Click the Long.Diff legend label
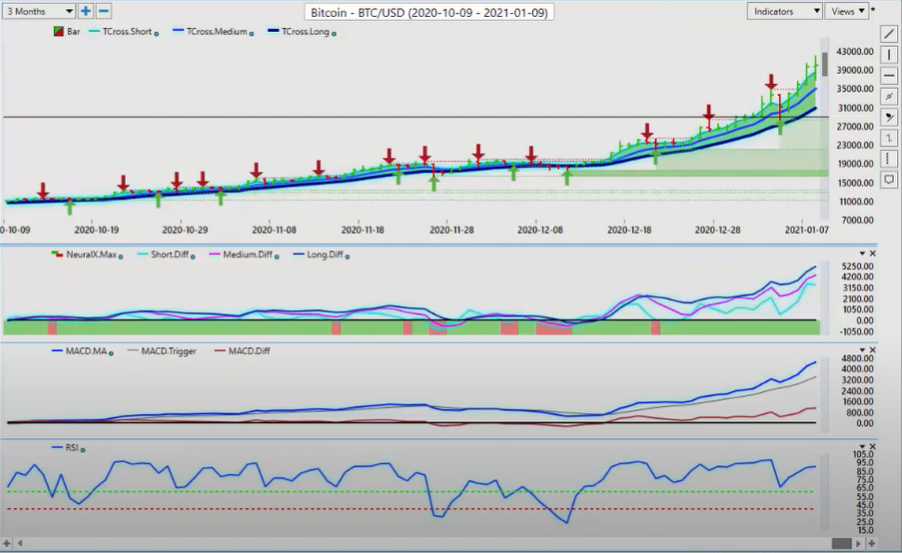 click(x=325, y=254)
